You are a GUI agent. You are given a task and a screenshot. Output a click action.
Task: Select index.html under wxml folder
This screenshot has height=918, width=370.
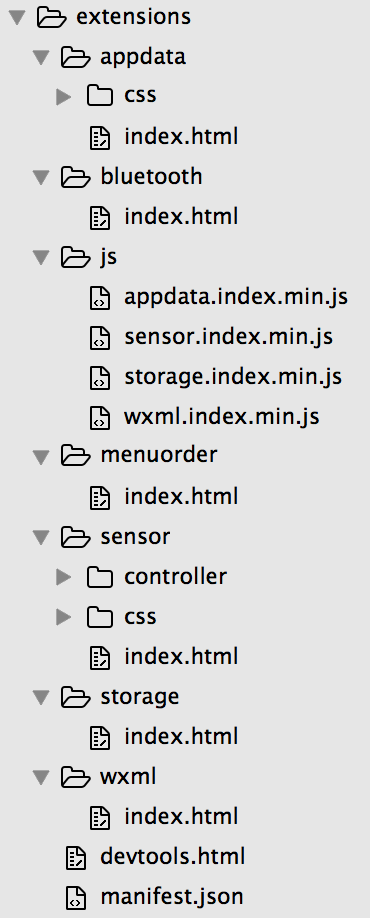pos(181,817)
